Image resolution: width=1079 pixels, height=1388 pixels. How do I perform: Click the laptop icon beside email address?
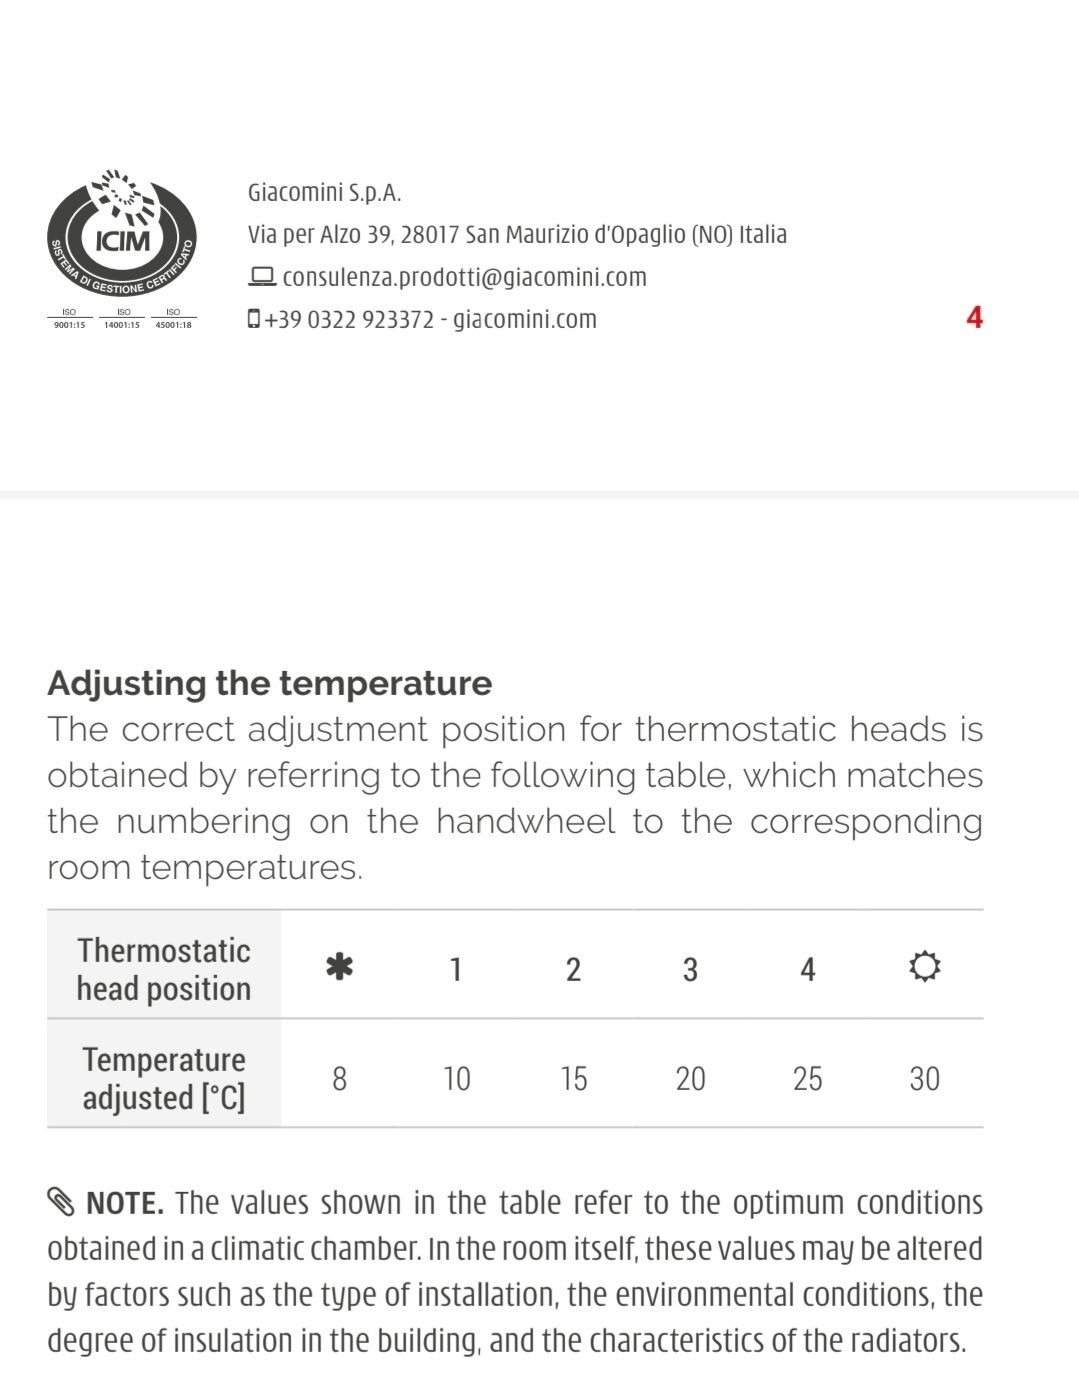pos(262,276)
